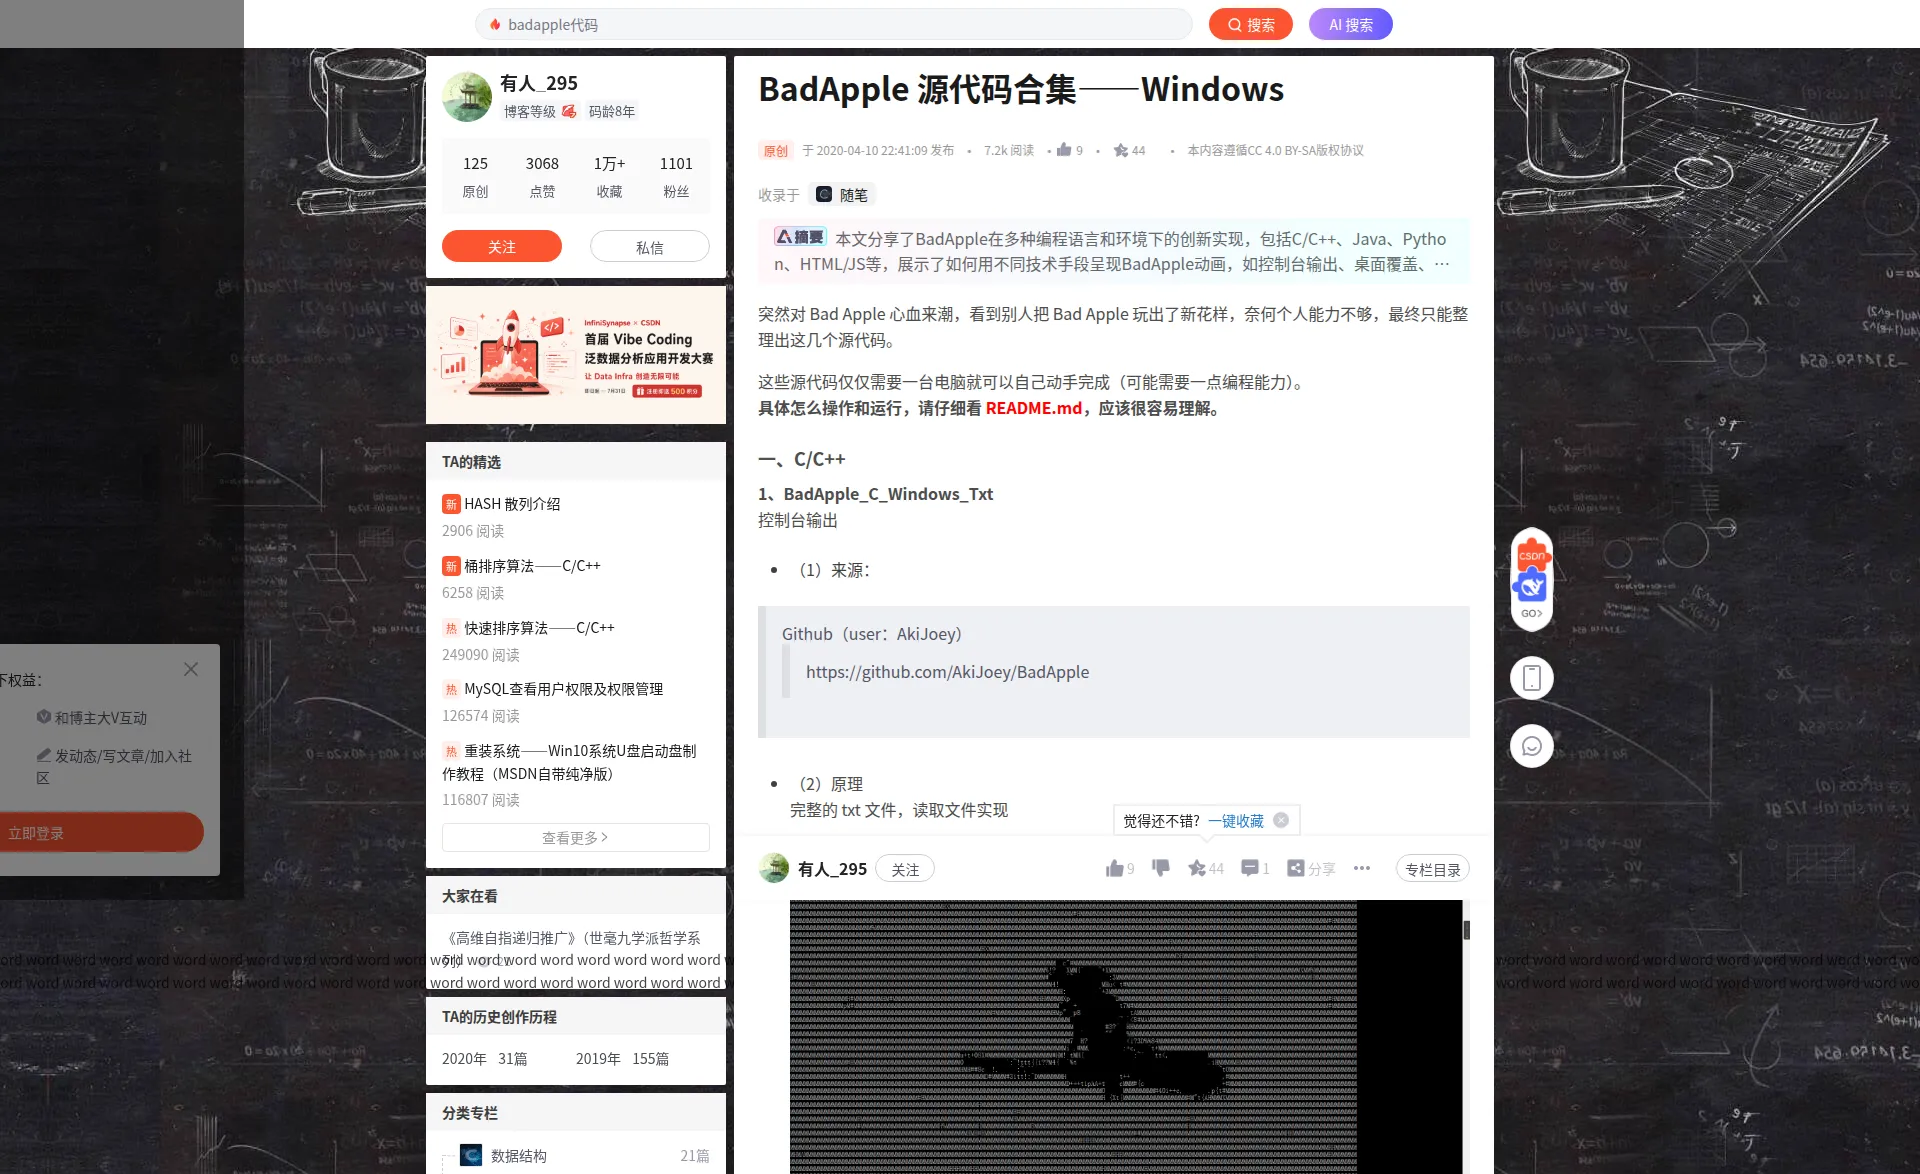The height and width of the screenshot is (1174, 1920).
Task: Click the 3068 点赞 likes count
Action: click(x=542, y=176)
